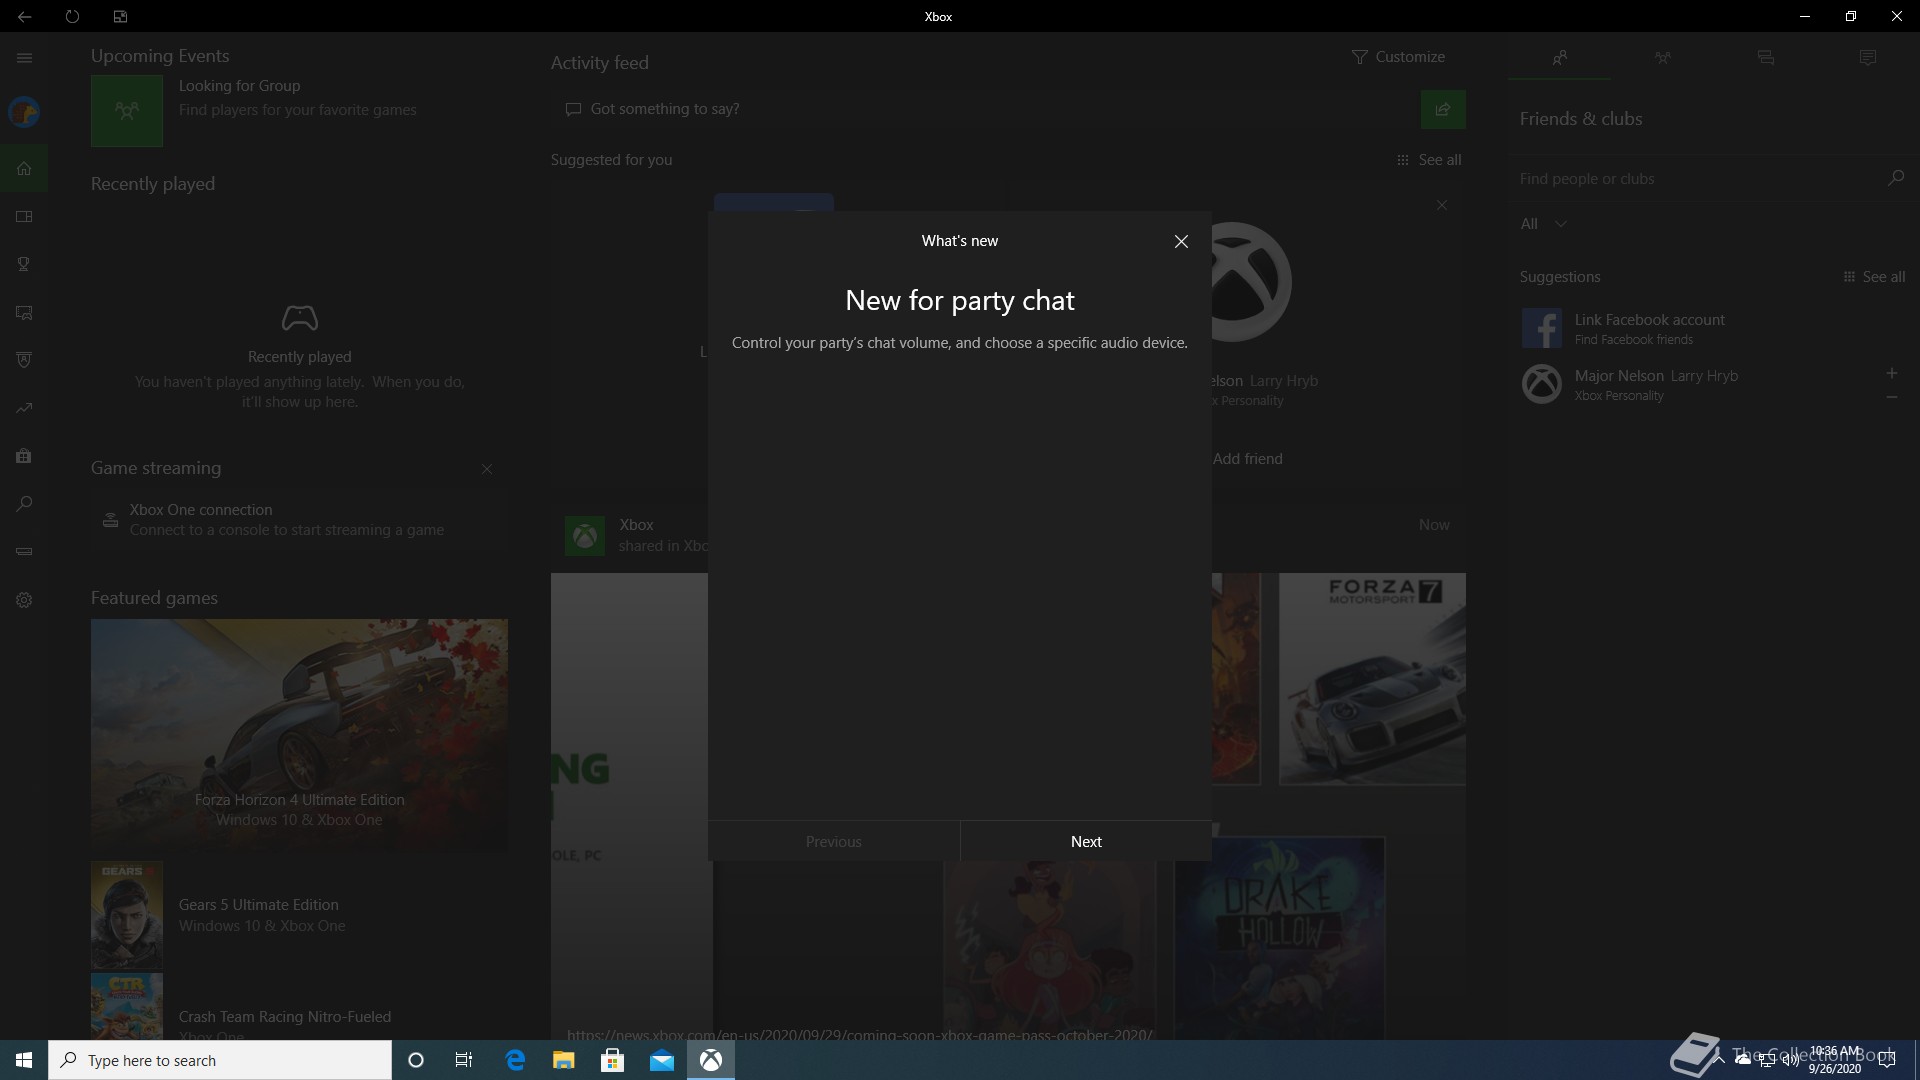1920x1080 pixels.
Task: Dismiss Game streaming section X
Action: coord(487,469)
